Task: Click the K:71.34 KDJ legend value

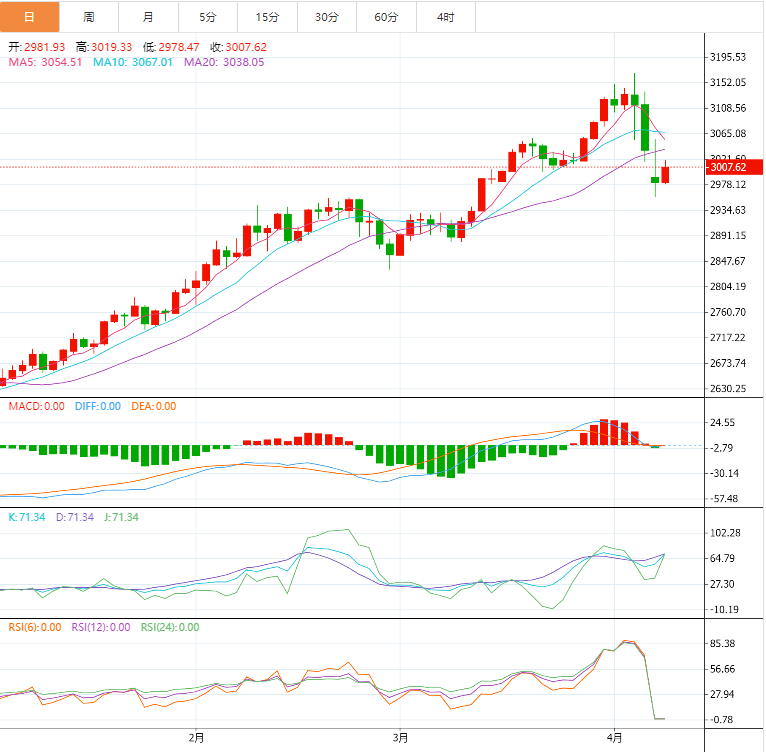Action: (26, 517)
